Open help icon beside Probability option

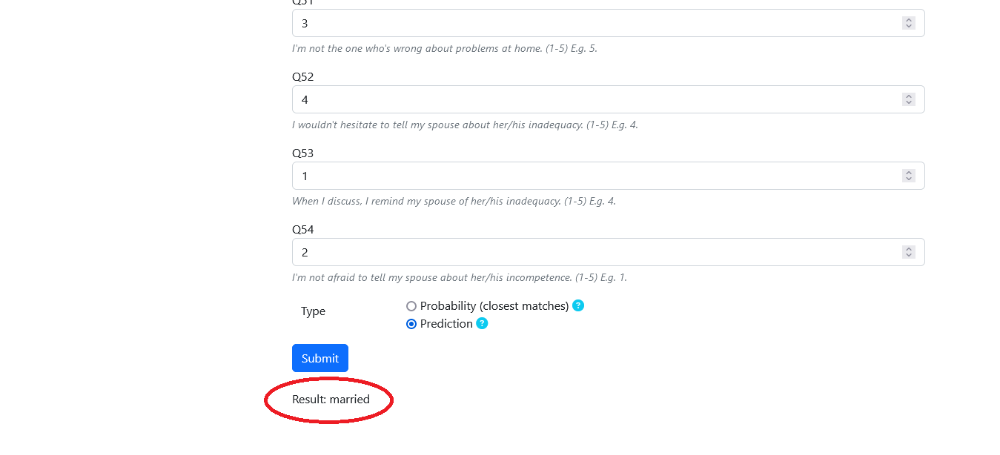(578, 306)
